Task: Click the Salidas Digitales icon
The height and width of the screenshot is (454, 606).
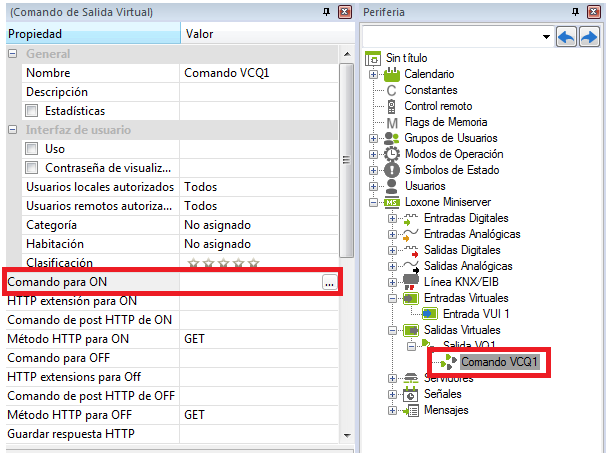Action: (411, 251)
